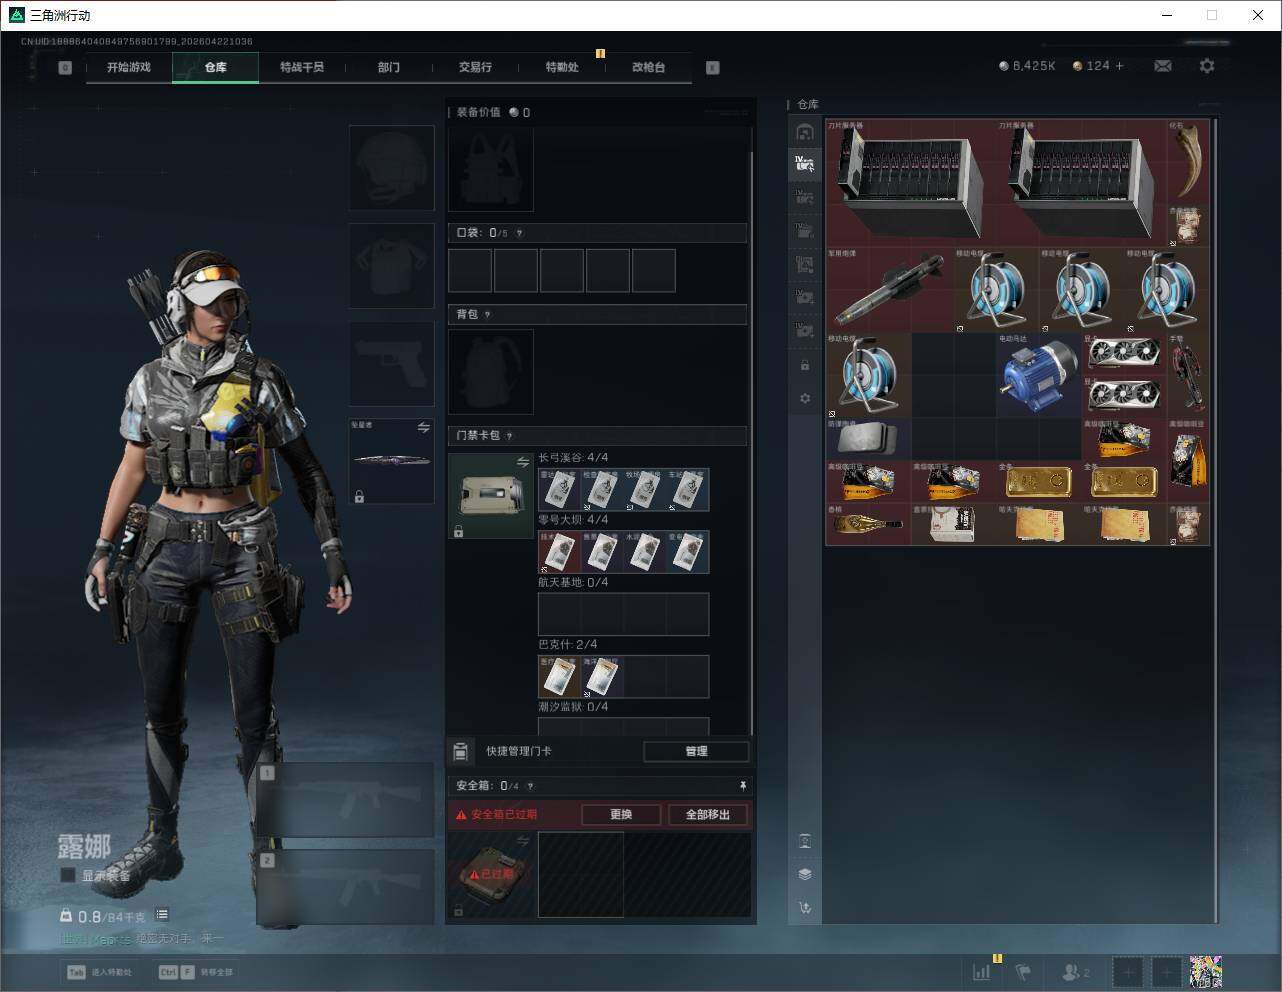Open the weight details list icon
This screenshot has height=992, width=1282.
[162, 915]
